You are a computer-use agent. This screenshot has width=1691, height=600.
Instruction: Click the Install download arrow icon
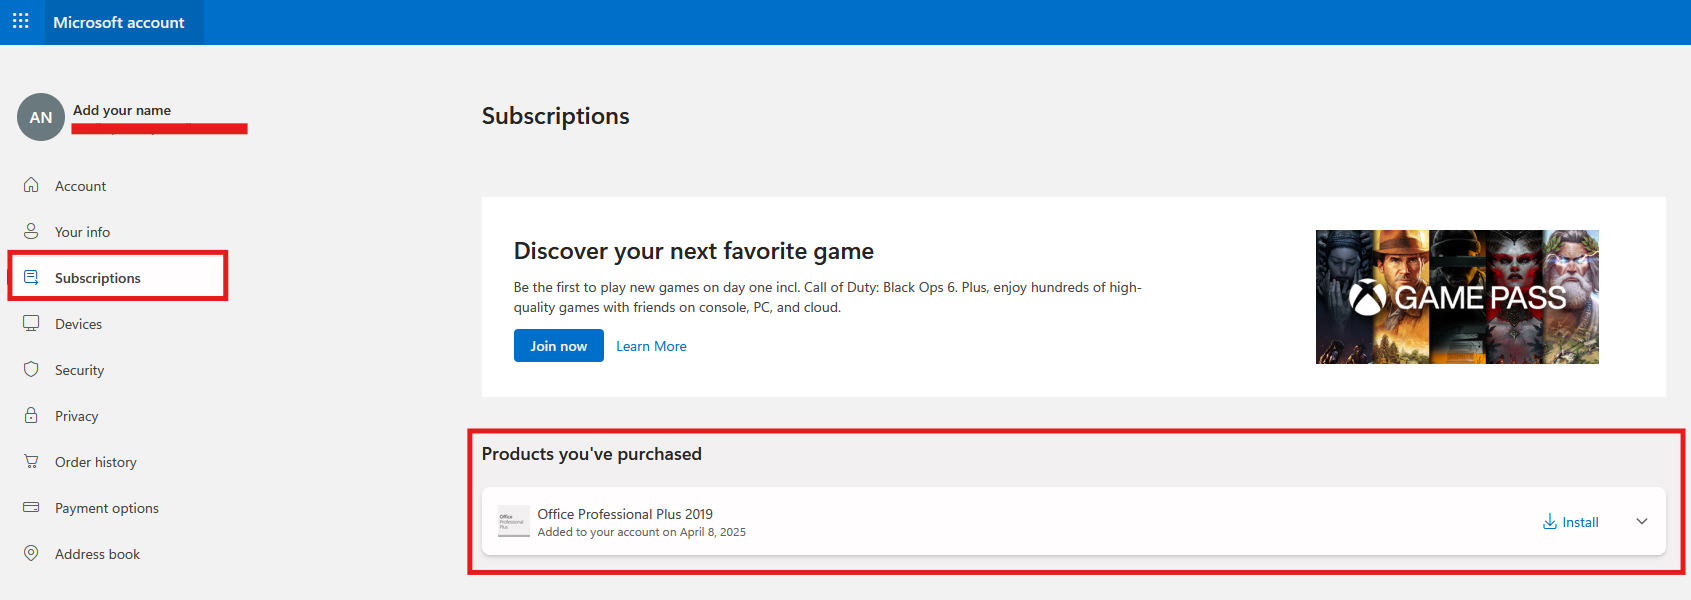coord(1550,522)
